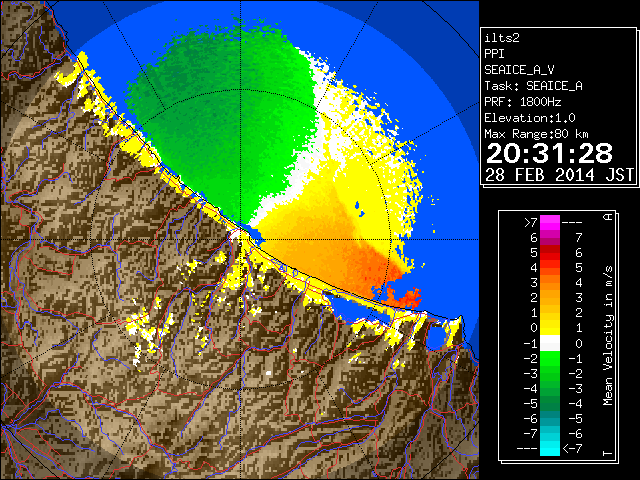Pick the white zero-velocity swatch in the legend
The width and height of the screenshot is (640, 480).
pyautogui.click(x=550, y=343)
